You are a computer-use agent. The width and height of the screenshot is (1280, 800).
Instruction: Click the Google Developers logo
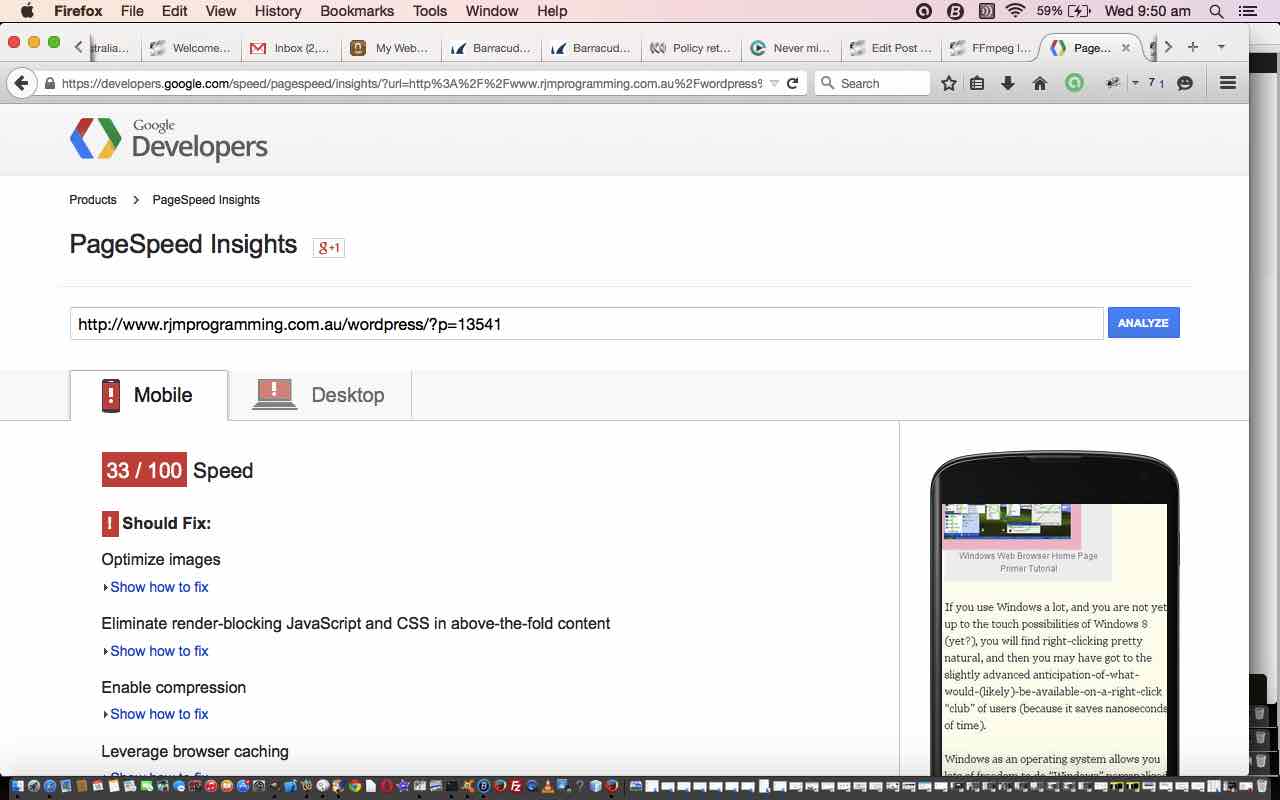point(168,139)
